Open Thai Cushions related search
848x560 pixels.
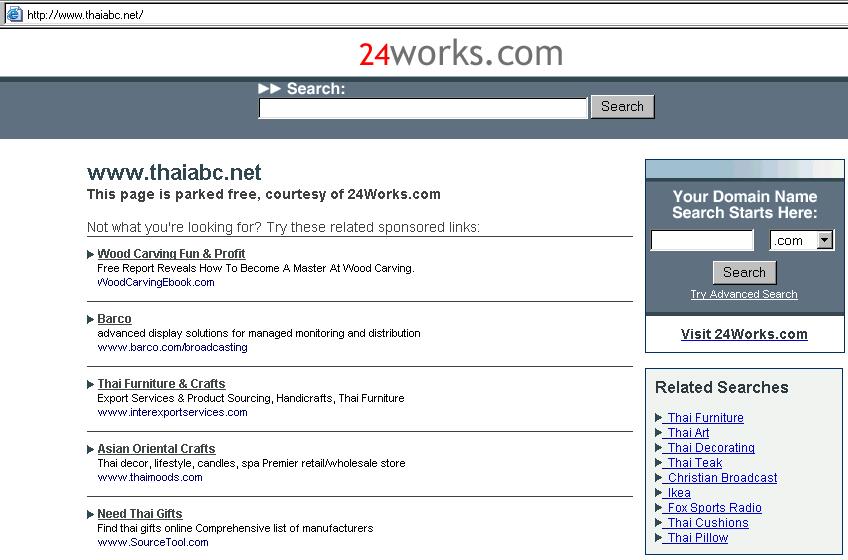[x=708, y=523]
